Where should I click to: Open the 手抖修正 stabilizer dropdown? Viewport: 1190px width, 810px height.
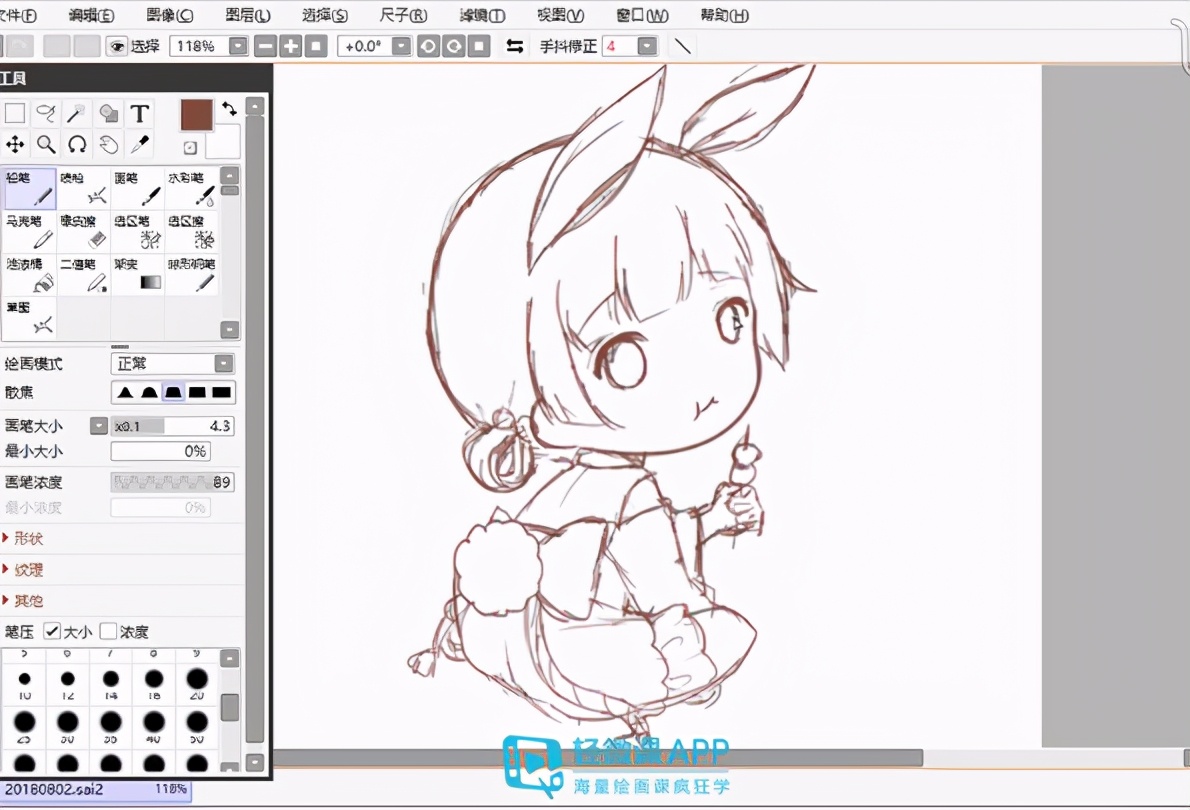coord(647,46)
